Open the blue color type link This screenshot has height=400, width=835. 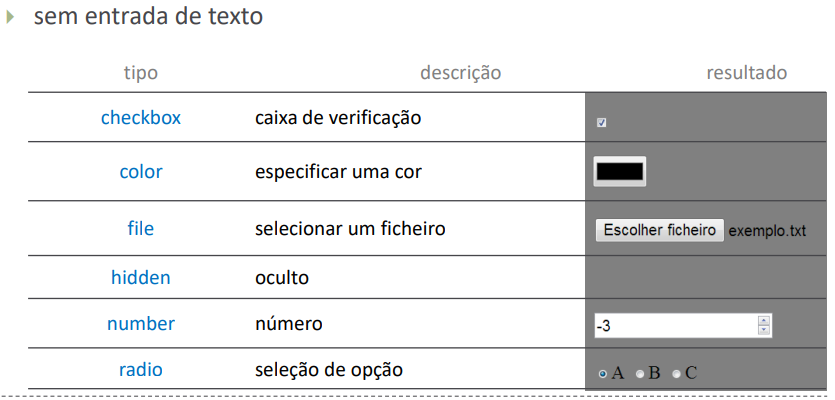click(141, 171)
